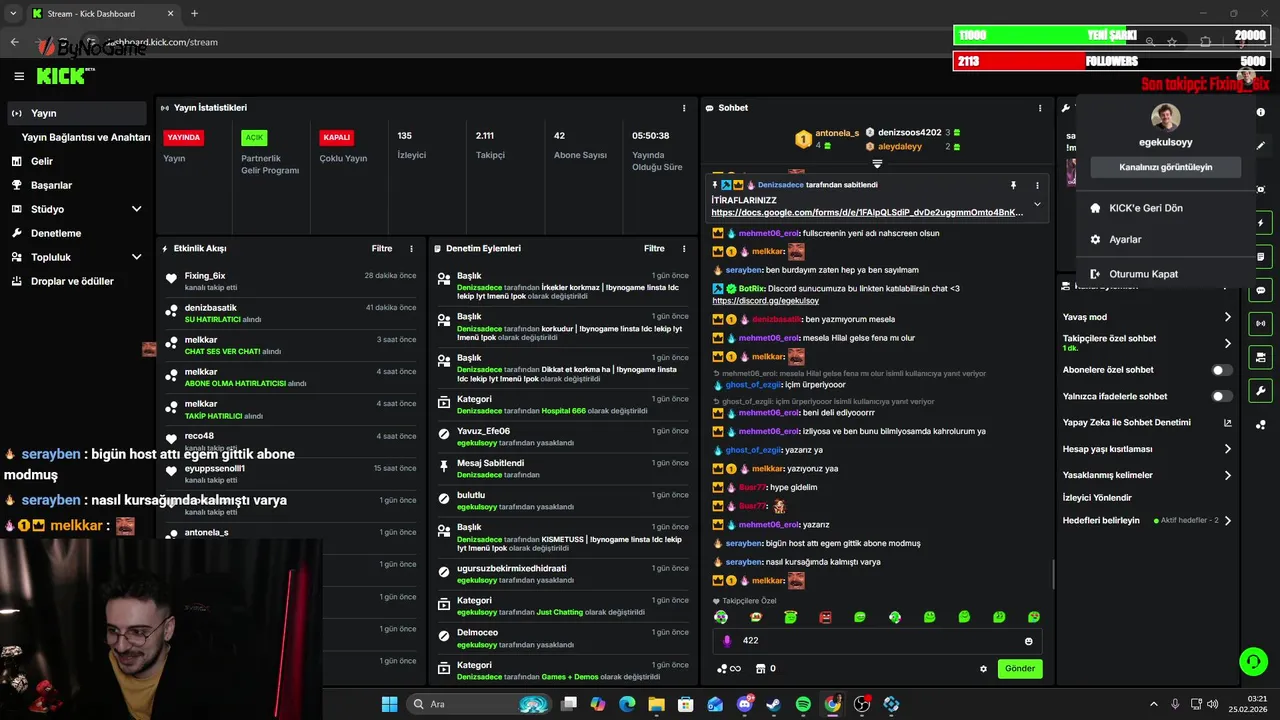Toggle Abonelere özel sohbet switch

[1222, 370]
